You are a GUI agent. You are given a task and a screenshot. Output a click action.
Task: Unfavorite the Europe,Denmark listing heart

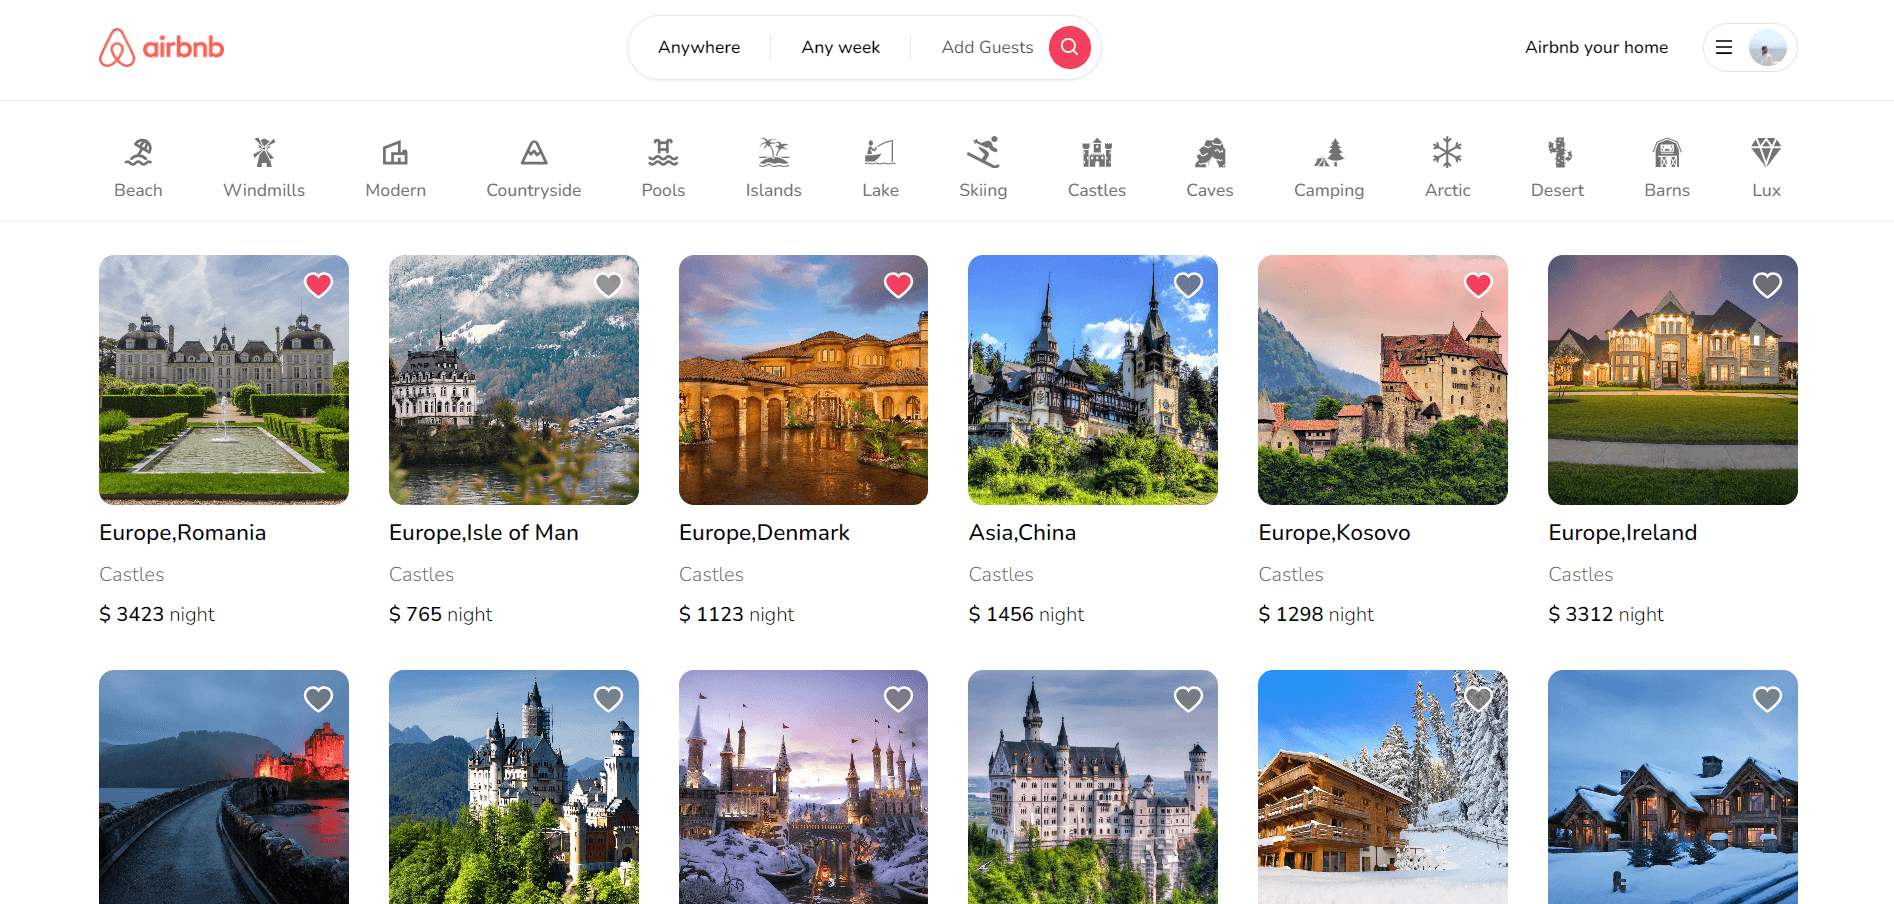point(898,285)
